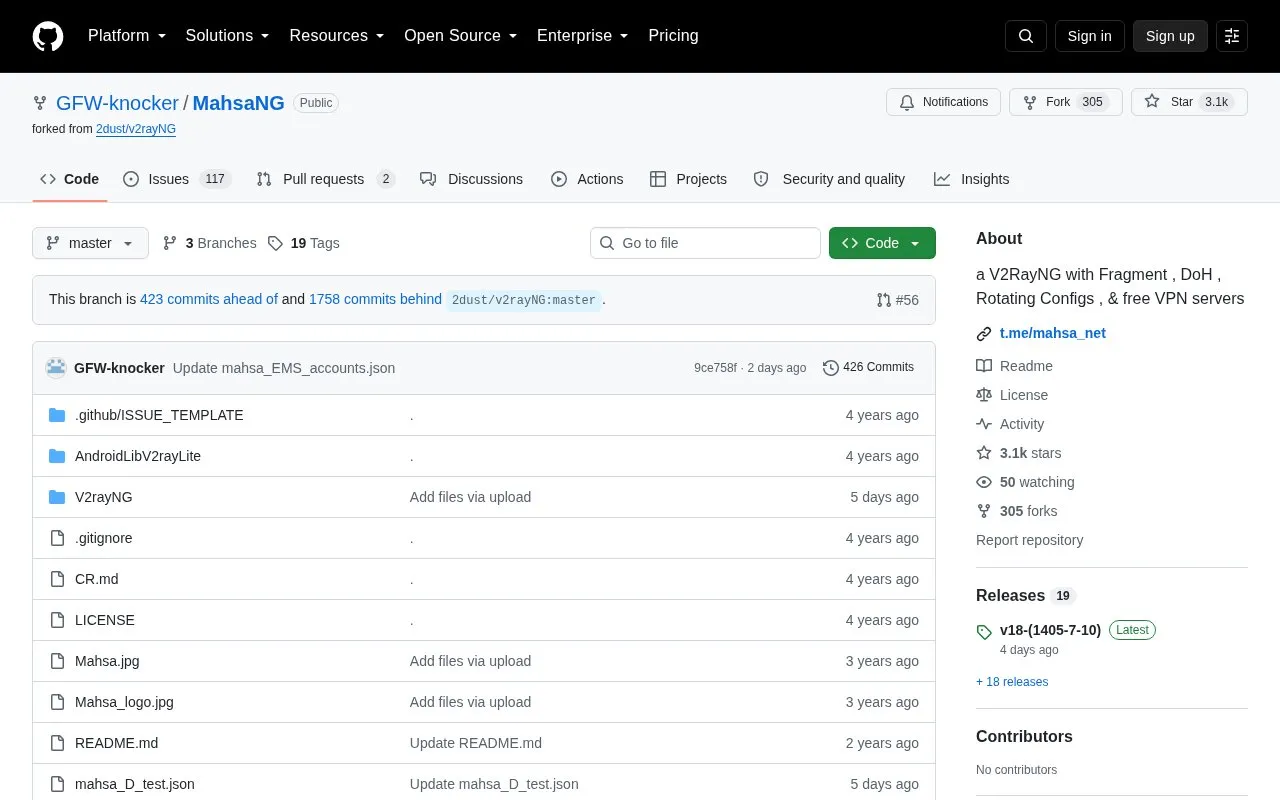Open the master branch selector dropdown
Image resolution: width=1280 pixels, height=800 pixels.
[90, 243]
